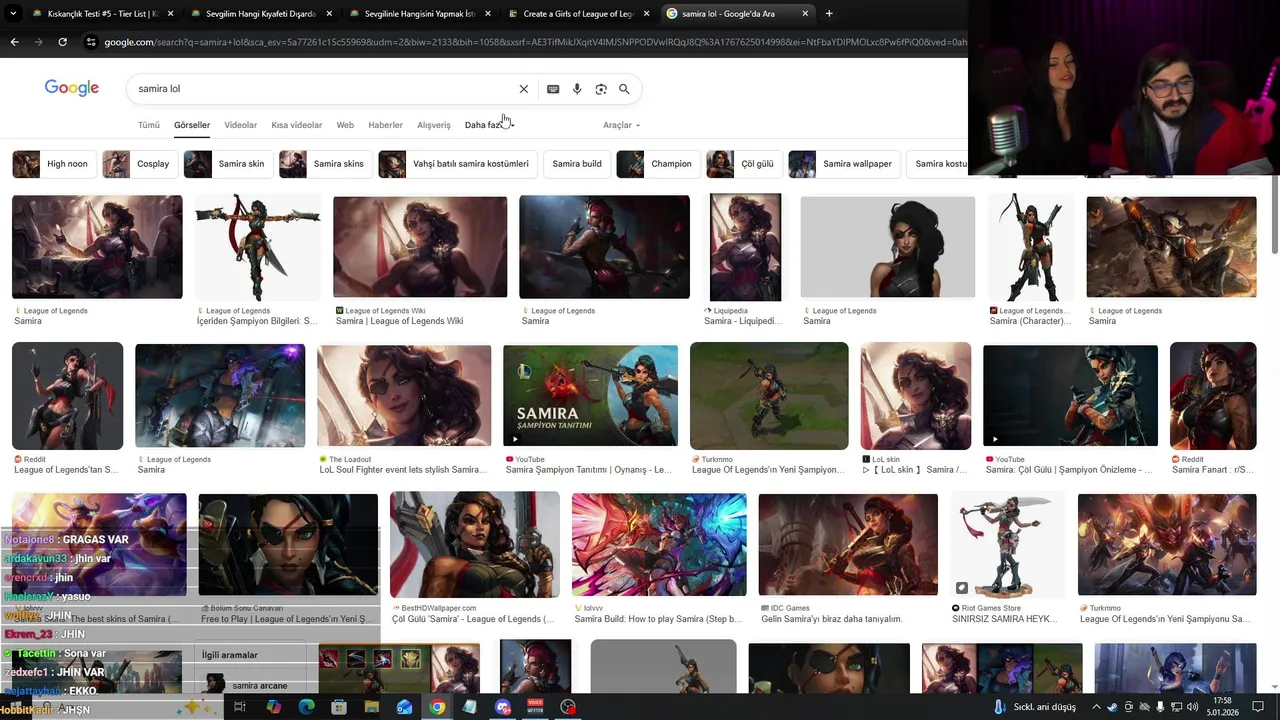
Task: Click the 'High noon' suggestion chip
Action: tap(55, 164)
